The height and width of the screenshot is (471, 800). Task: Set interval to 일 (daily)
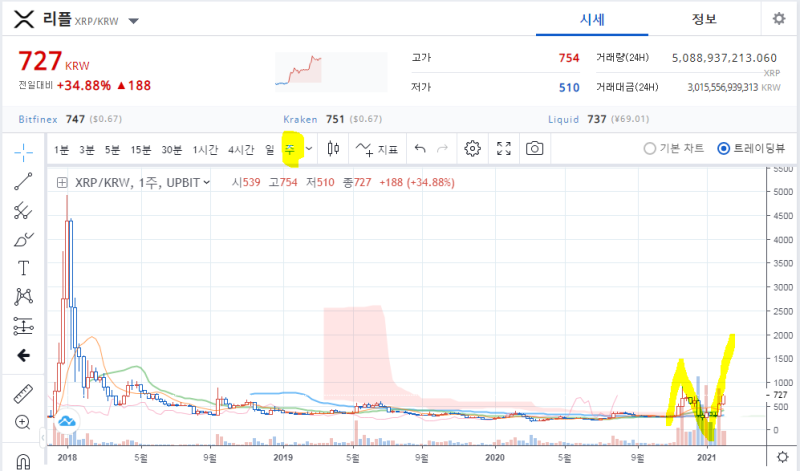(270, 150)
